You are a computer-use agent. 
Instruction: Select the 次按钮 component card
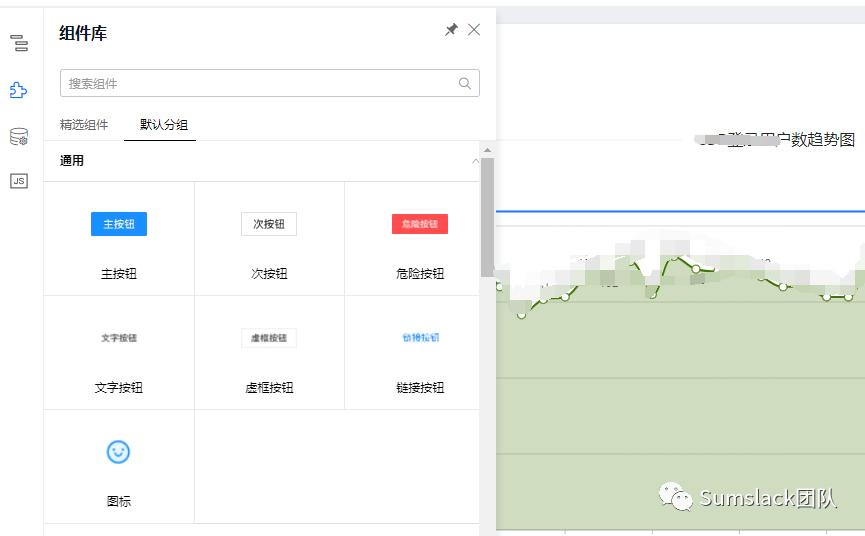coord(269,239)
